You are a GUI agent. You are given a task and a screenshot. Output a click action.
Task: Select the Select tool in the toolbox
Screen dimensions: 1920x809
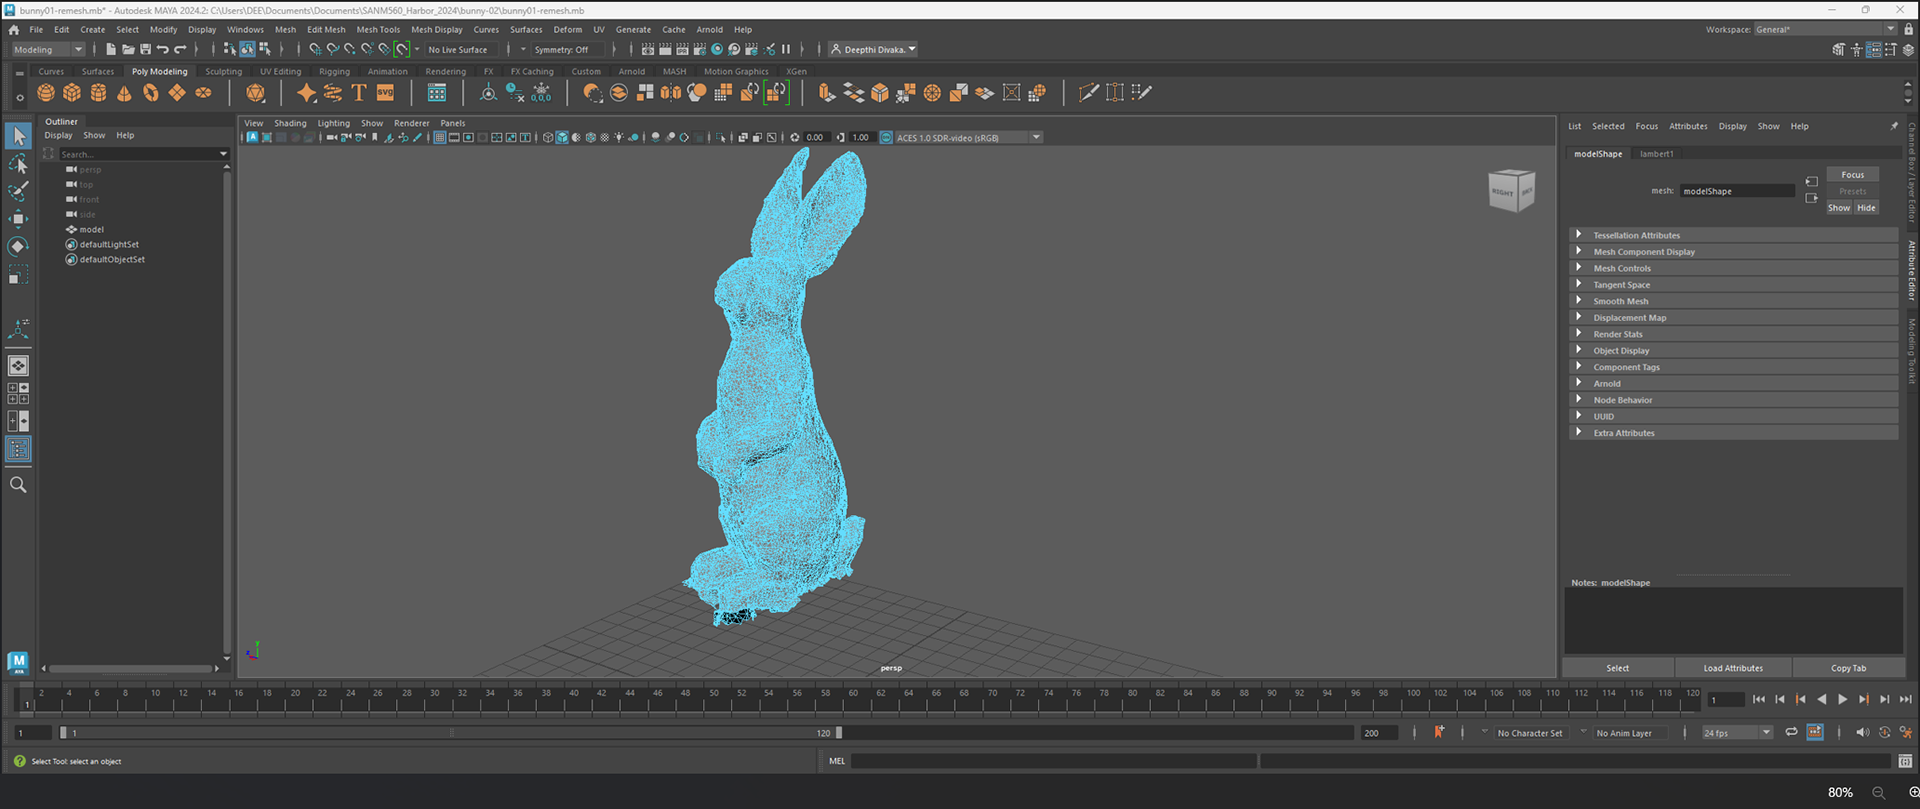[18, 135]
